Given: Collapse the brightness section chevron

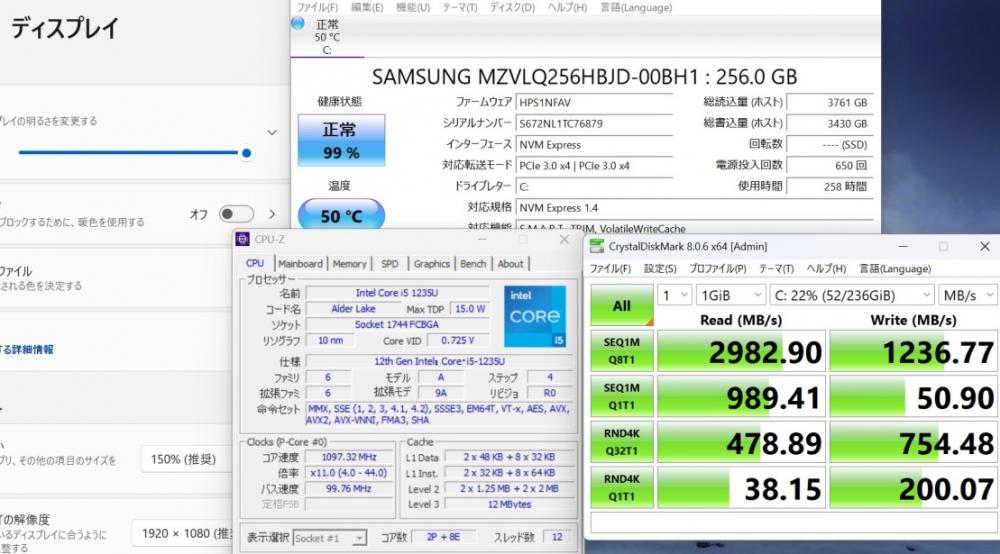Looking at the screenshot, I should (x=272, y=133).
